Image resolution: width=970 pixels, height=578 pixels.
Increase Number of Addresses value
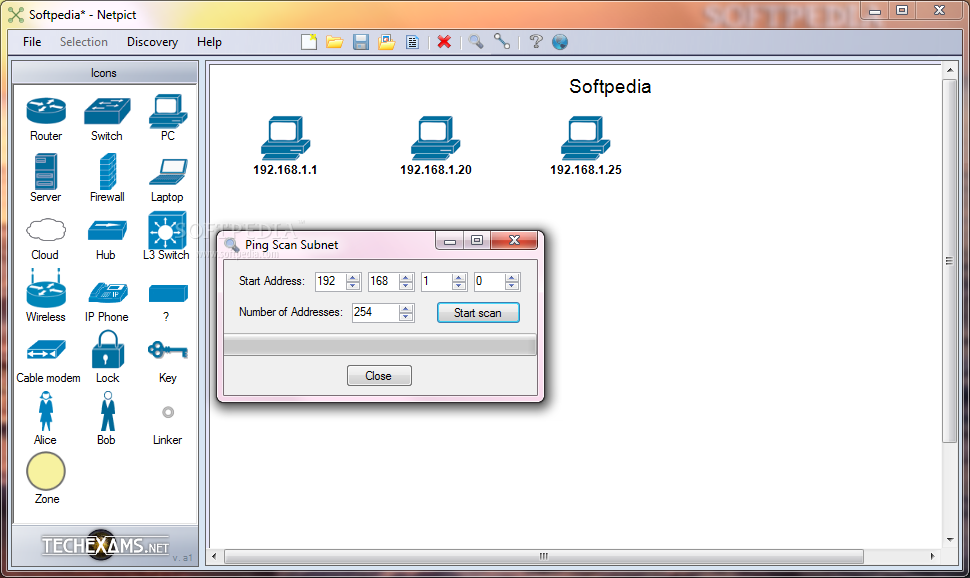(406, 308)
